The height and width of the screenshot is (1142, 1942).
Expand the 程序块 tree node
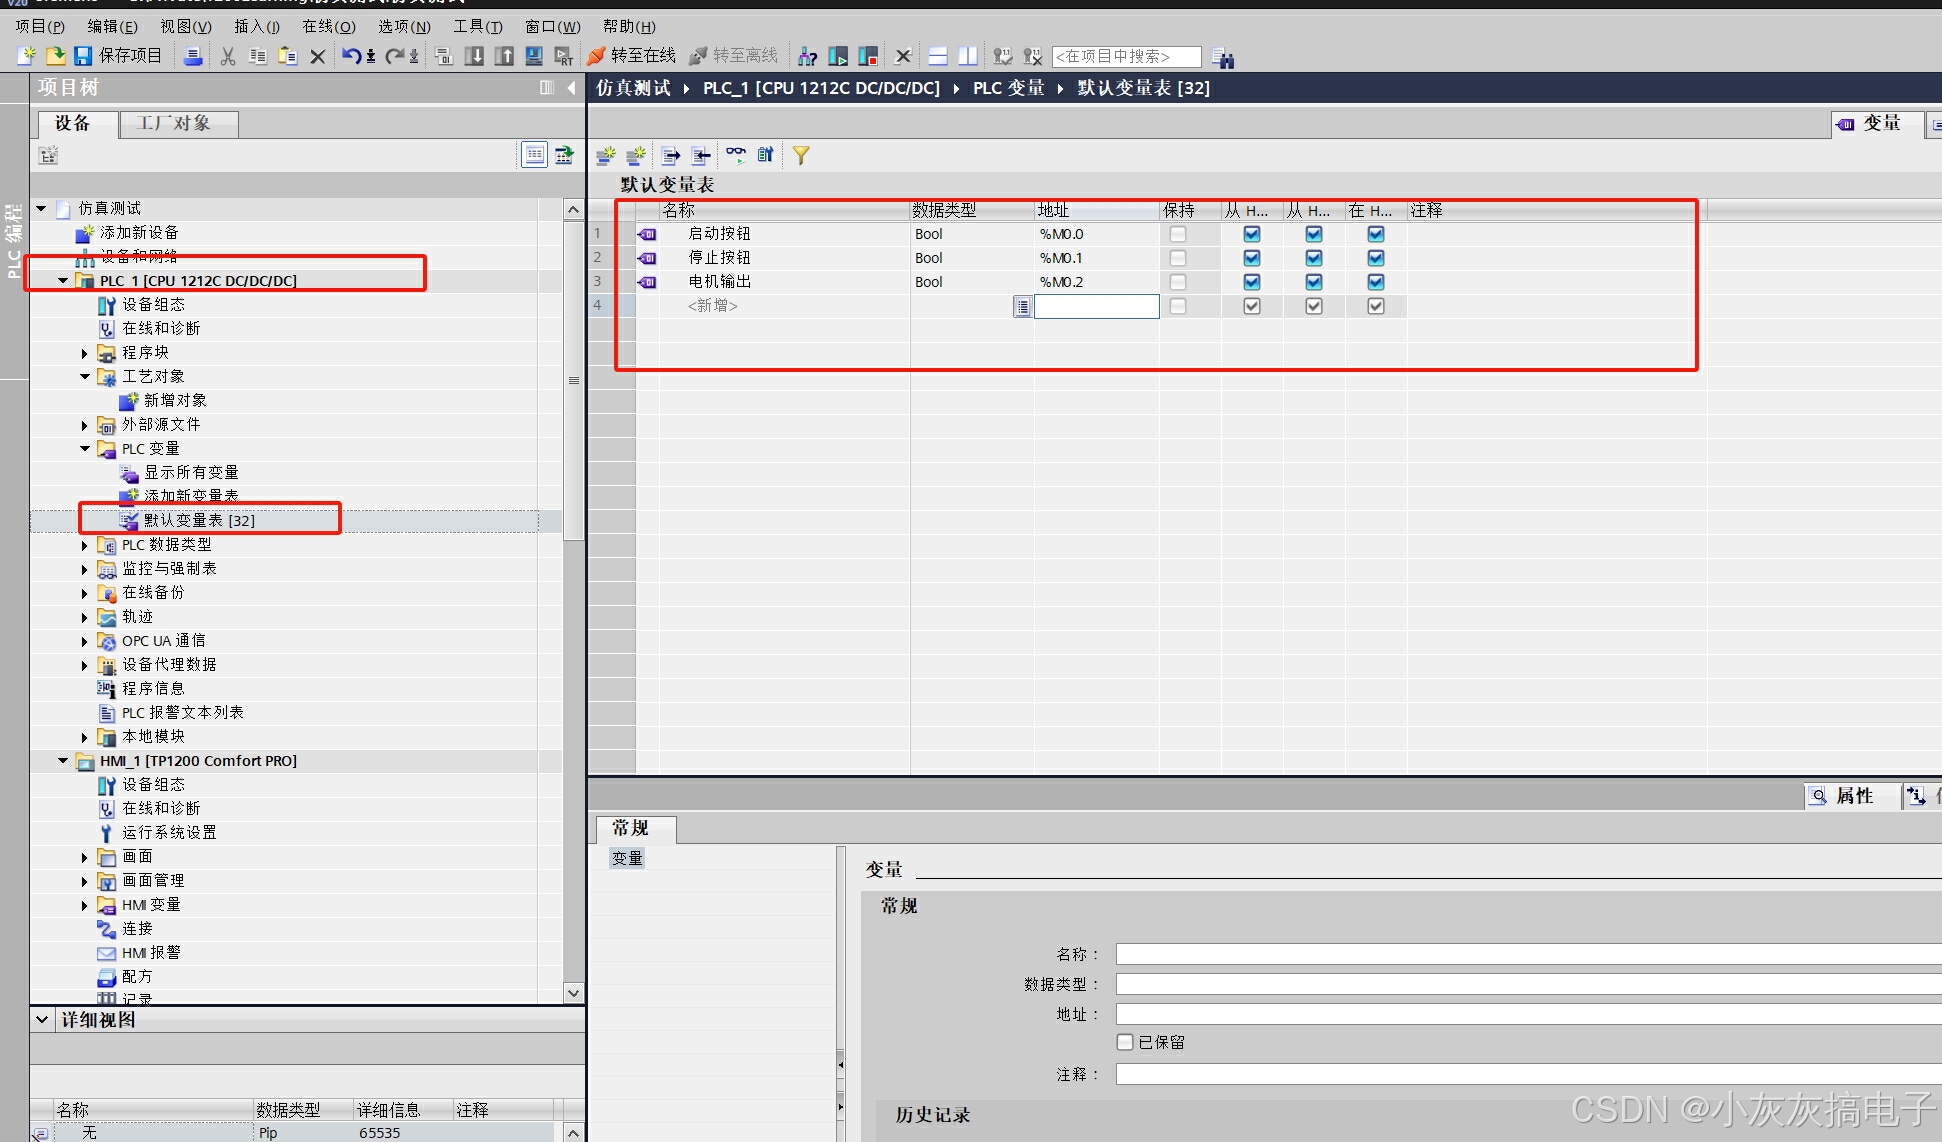click(85, 353)
